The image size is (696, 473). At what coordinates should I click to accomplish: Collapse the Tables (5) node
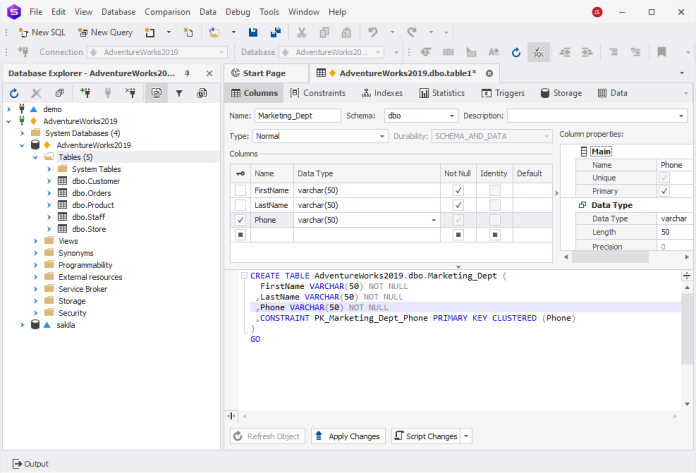[37, 157]
